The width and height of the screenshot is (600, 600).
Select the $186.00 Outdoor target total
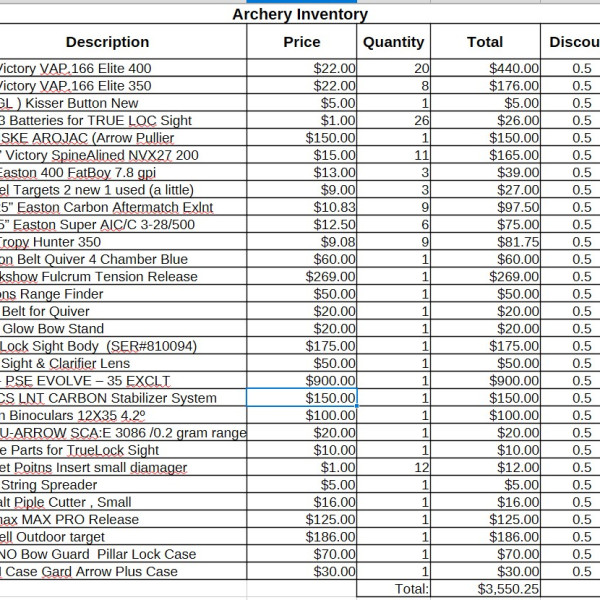pos(485,537)
